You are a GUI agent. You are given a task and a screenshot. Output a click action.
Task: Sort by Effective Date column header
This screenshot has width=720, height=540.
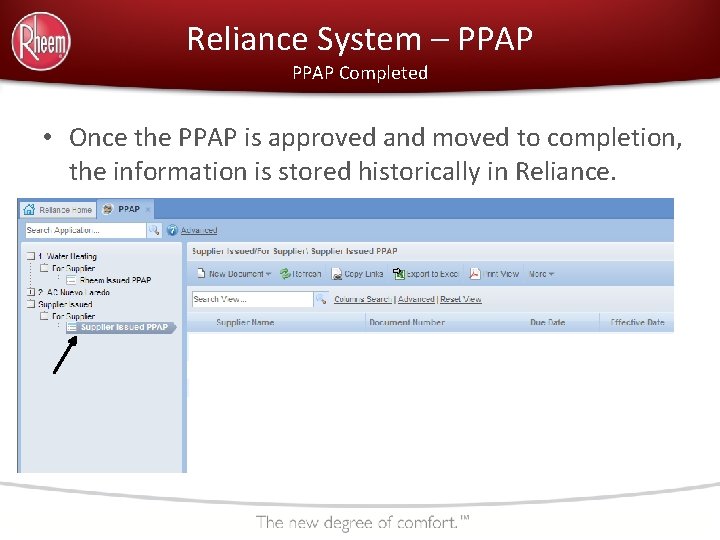point(637,322)
